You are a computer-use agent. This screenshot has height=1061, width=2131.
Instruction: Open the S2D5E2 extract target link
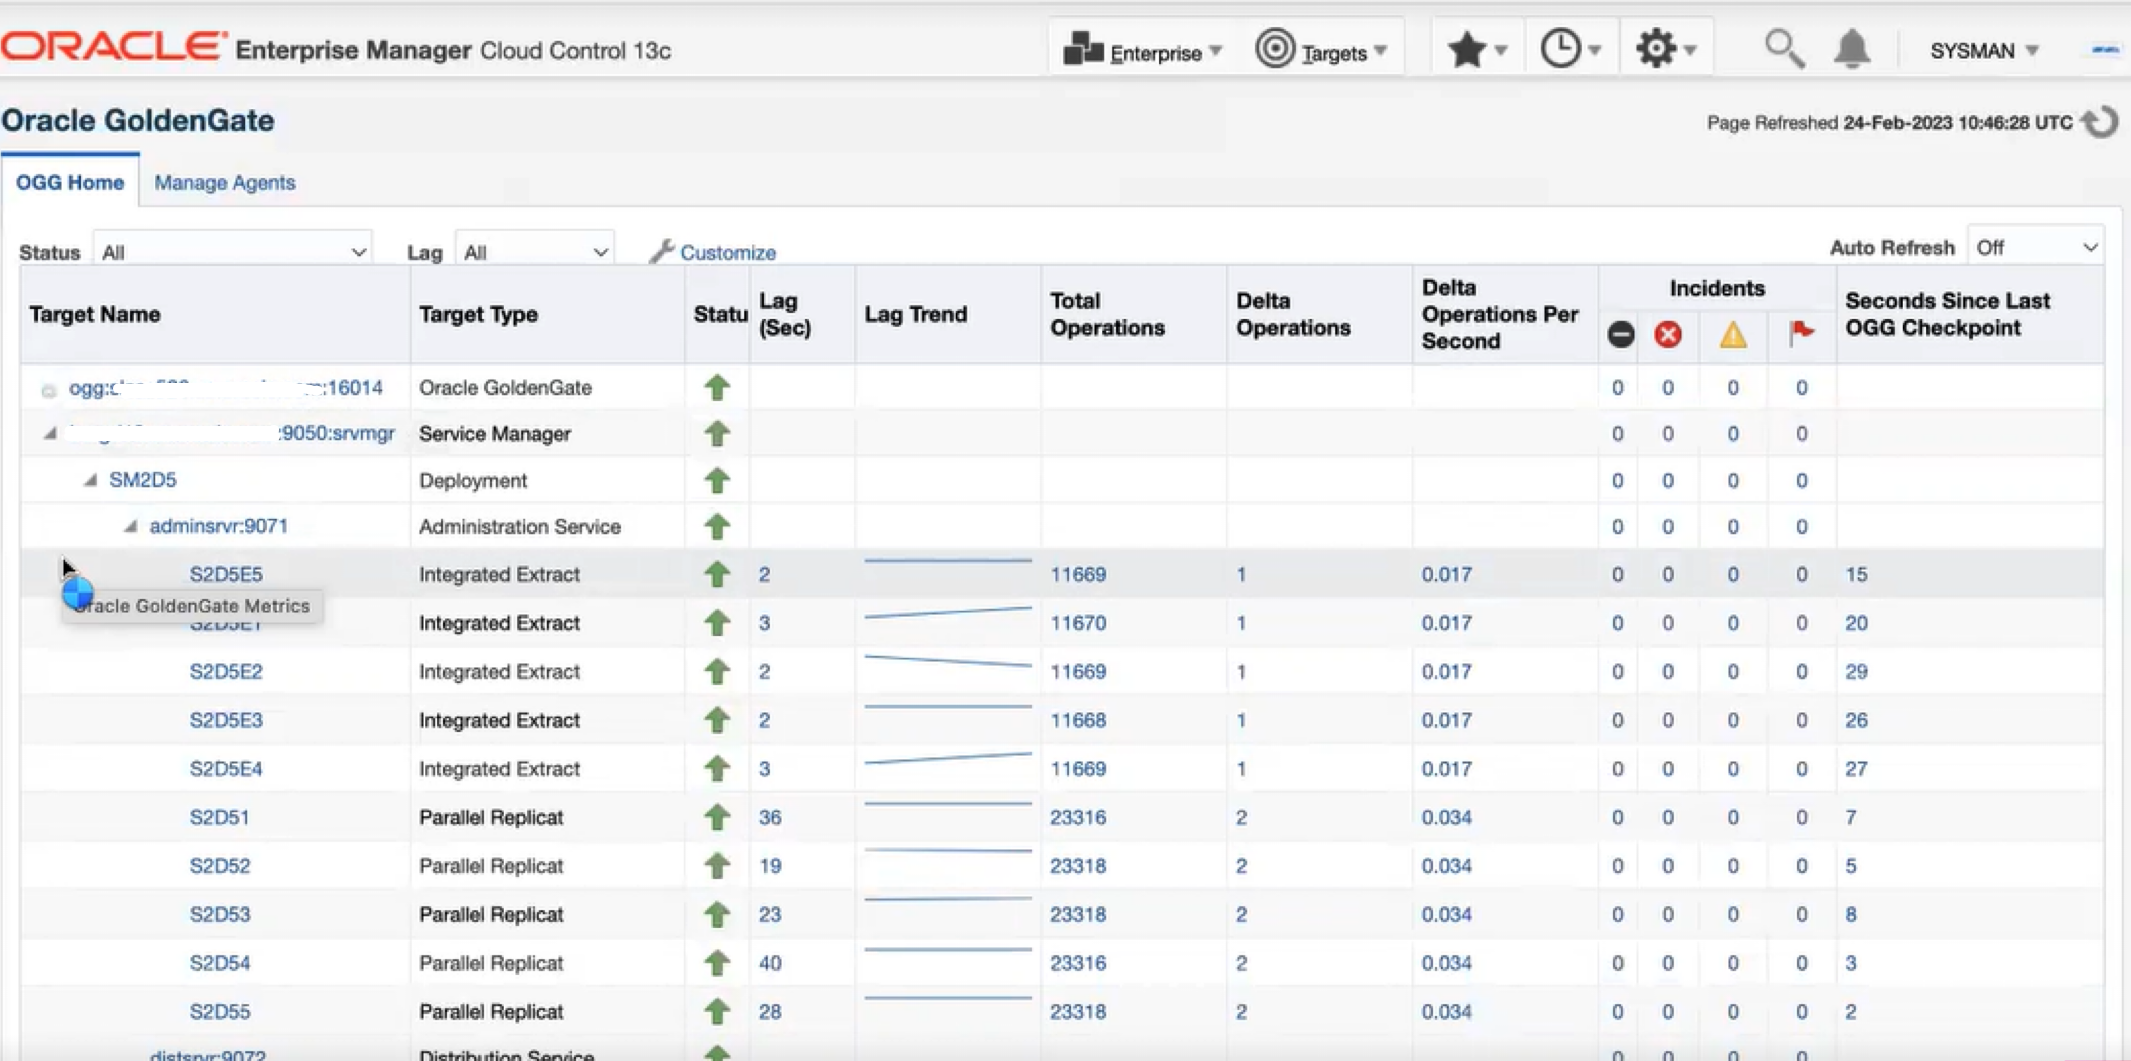click(226, 672)
